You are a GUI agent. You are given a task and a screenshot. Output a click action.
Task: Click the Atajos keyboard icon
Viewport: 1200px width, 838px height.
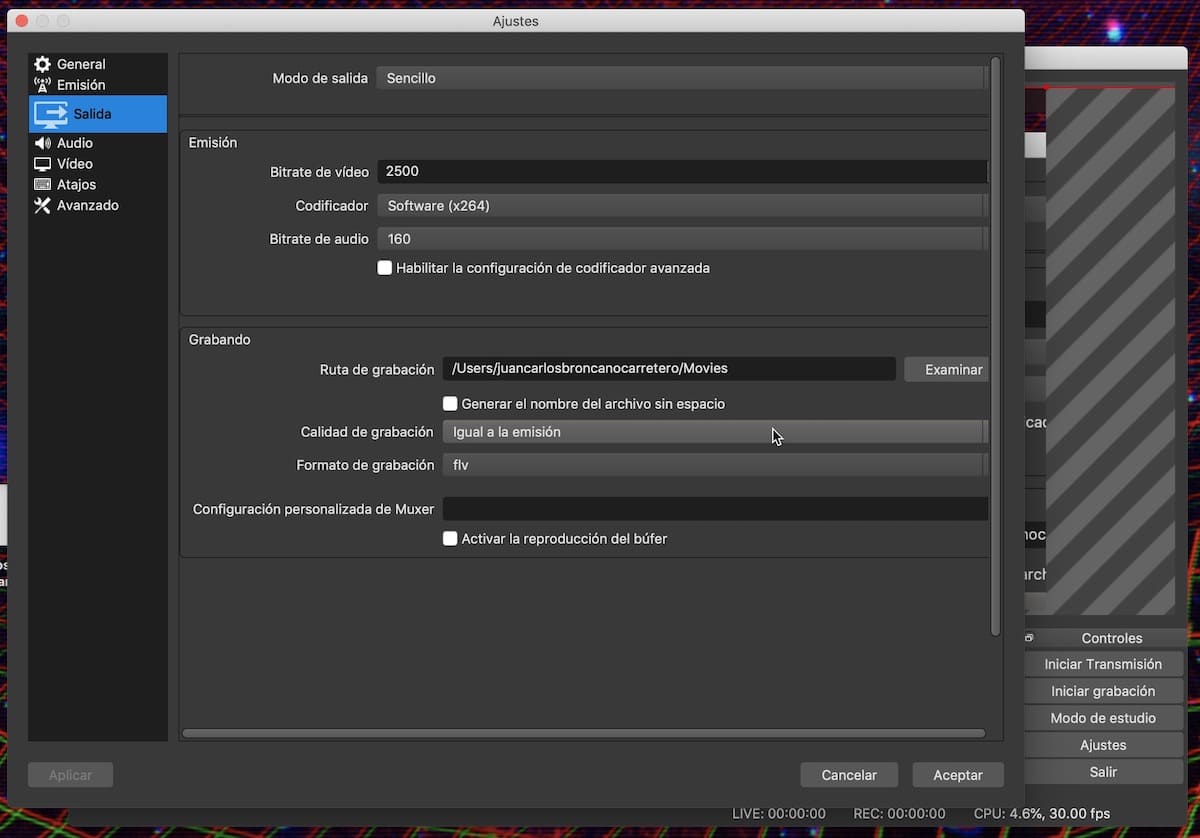tap(42, 184)
